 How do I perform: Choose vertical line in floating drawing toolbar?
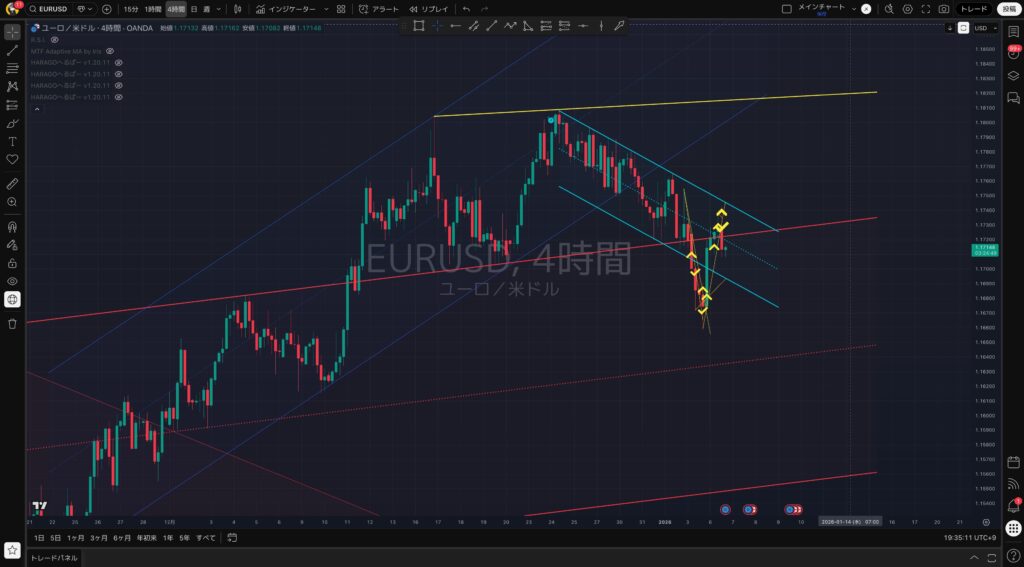[601, 26]
